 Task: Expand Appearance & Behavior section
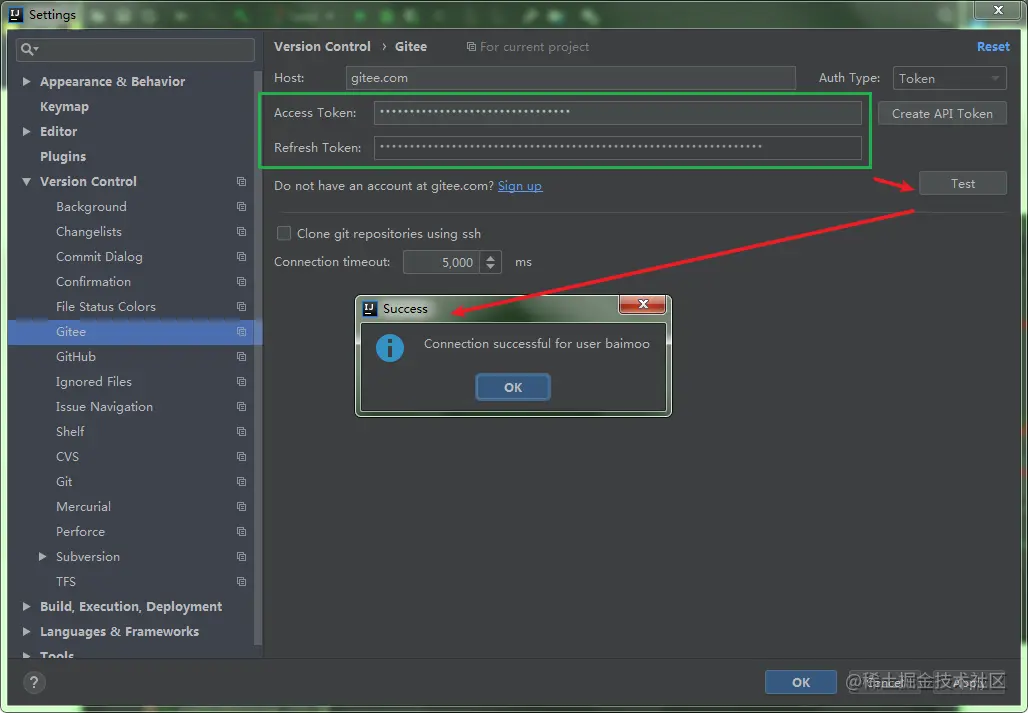(26, 81)
